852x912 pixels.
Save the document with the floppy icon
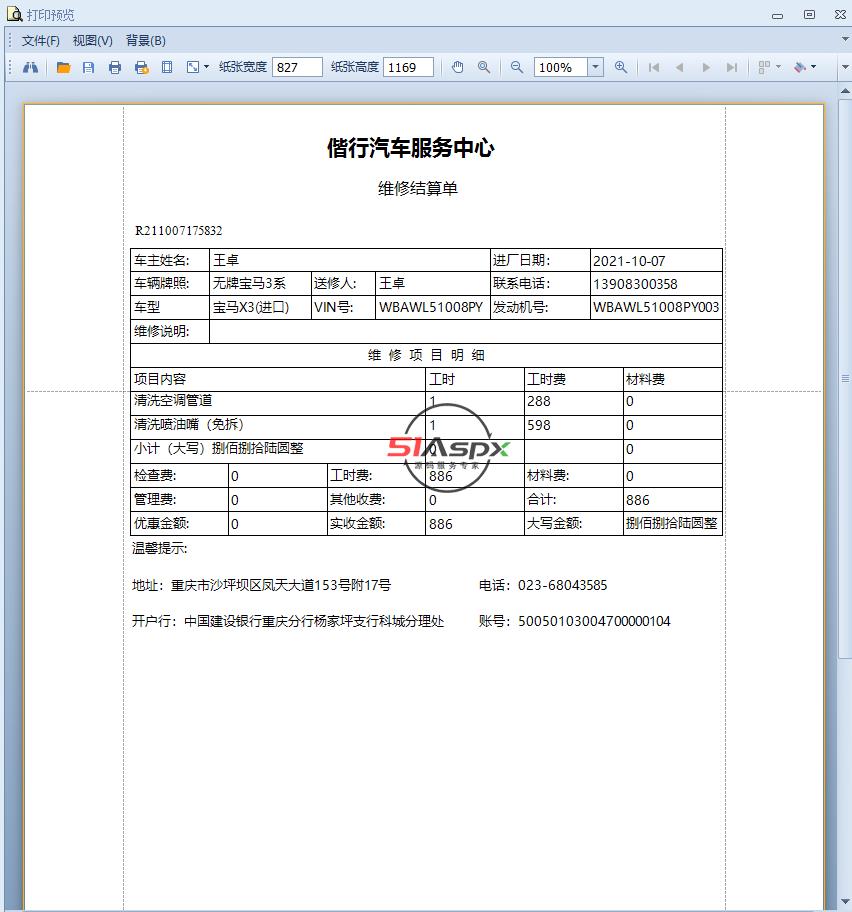(x=88, y=67)
